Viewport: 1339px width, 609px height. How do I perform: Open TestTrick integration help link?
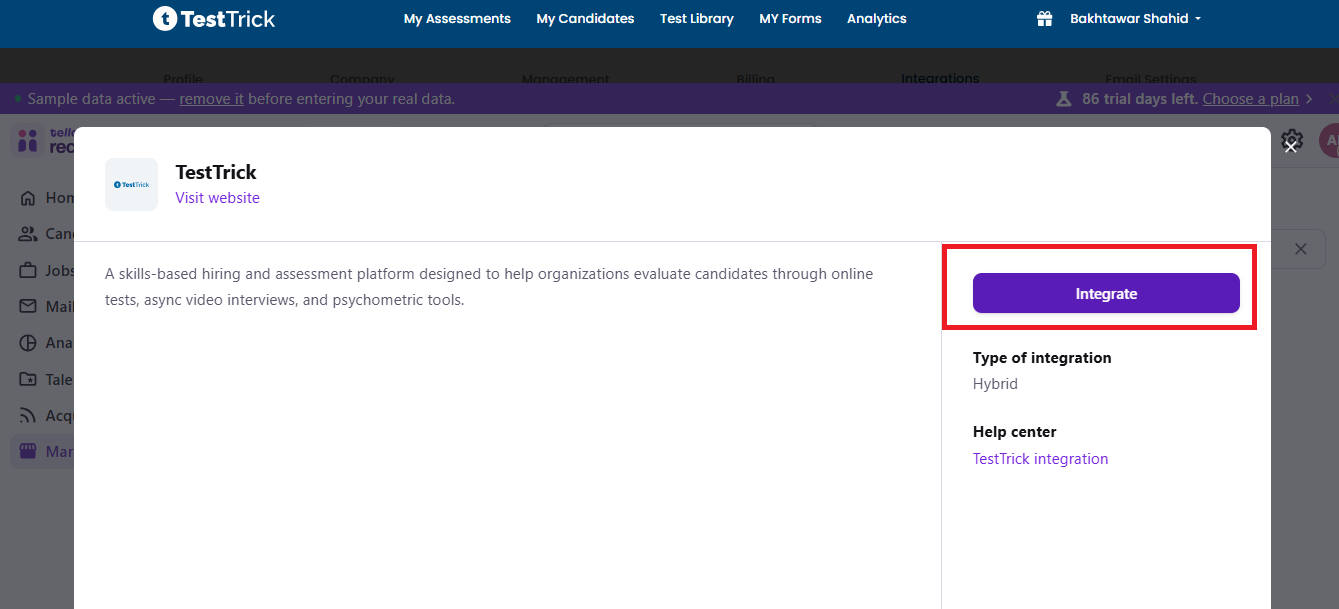[x=1040, y=459]
